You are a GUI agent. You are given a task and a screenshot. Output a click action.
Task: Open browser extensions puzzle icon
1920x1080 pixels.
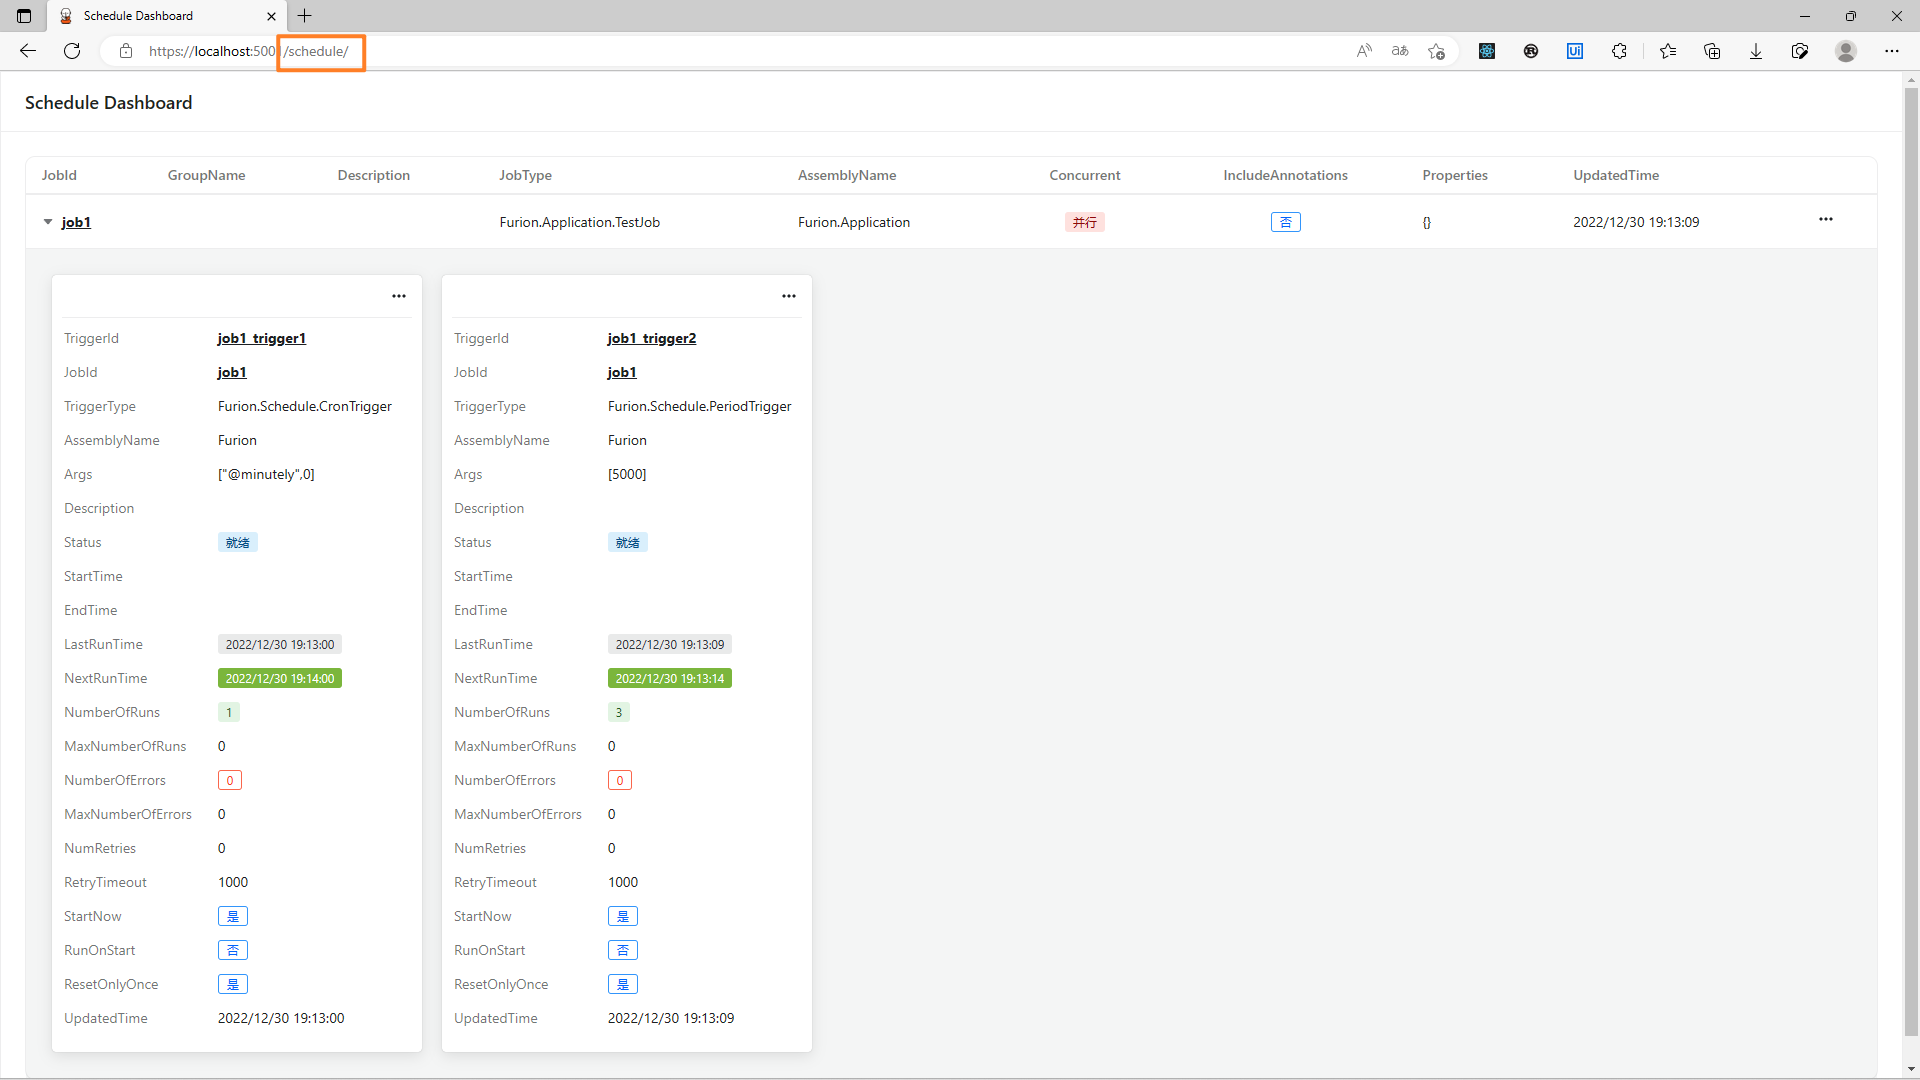[x=1619, y=51]
